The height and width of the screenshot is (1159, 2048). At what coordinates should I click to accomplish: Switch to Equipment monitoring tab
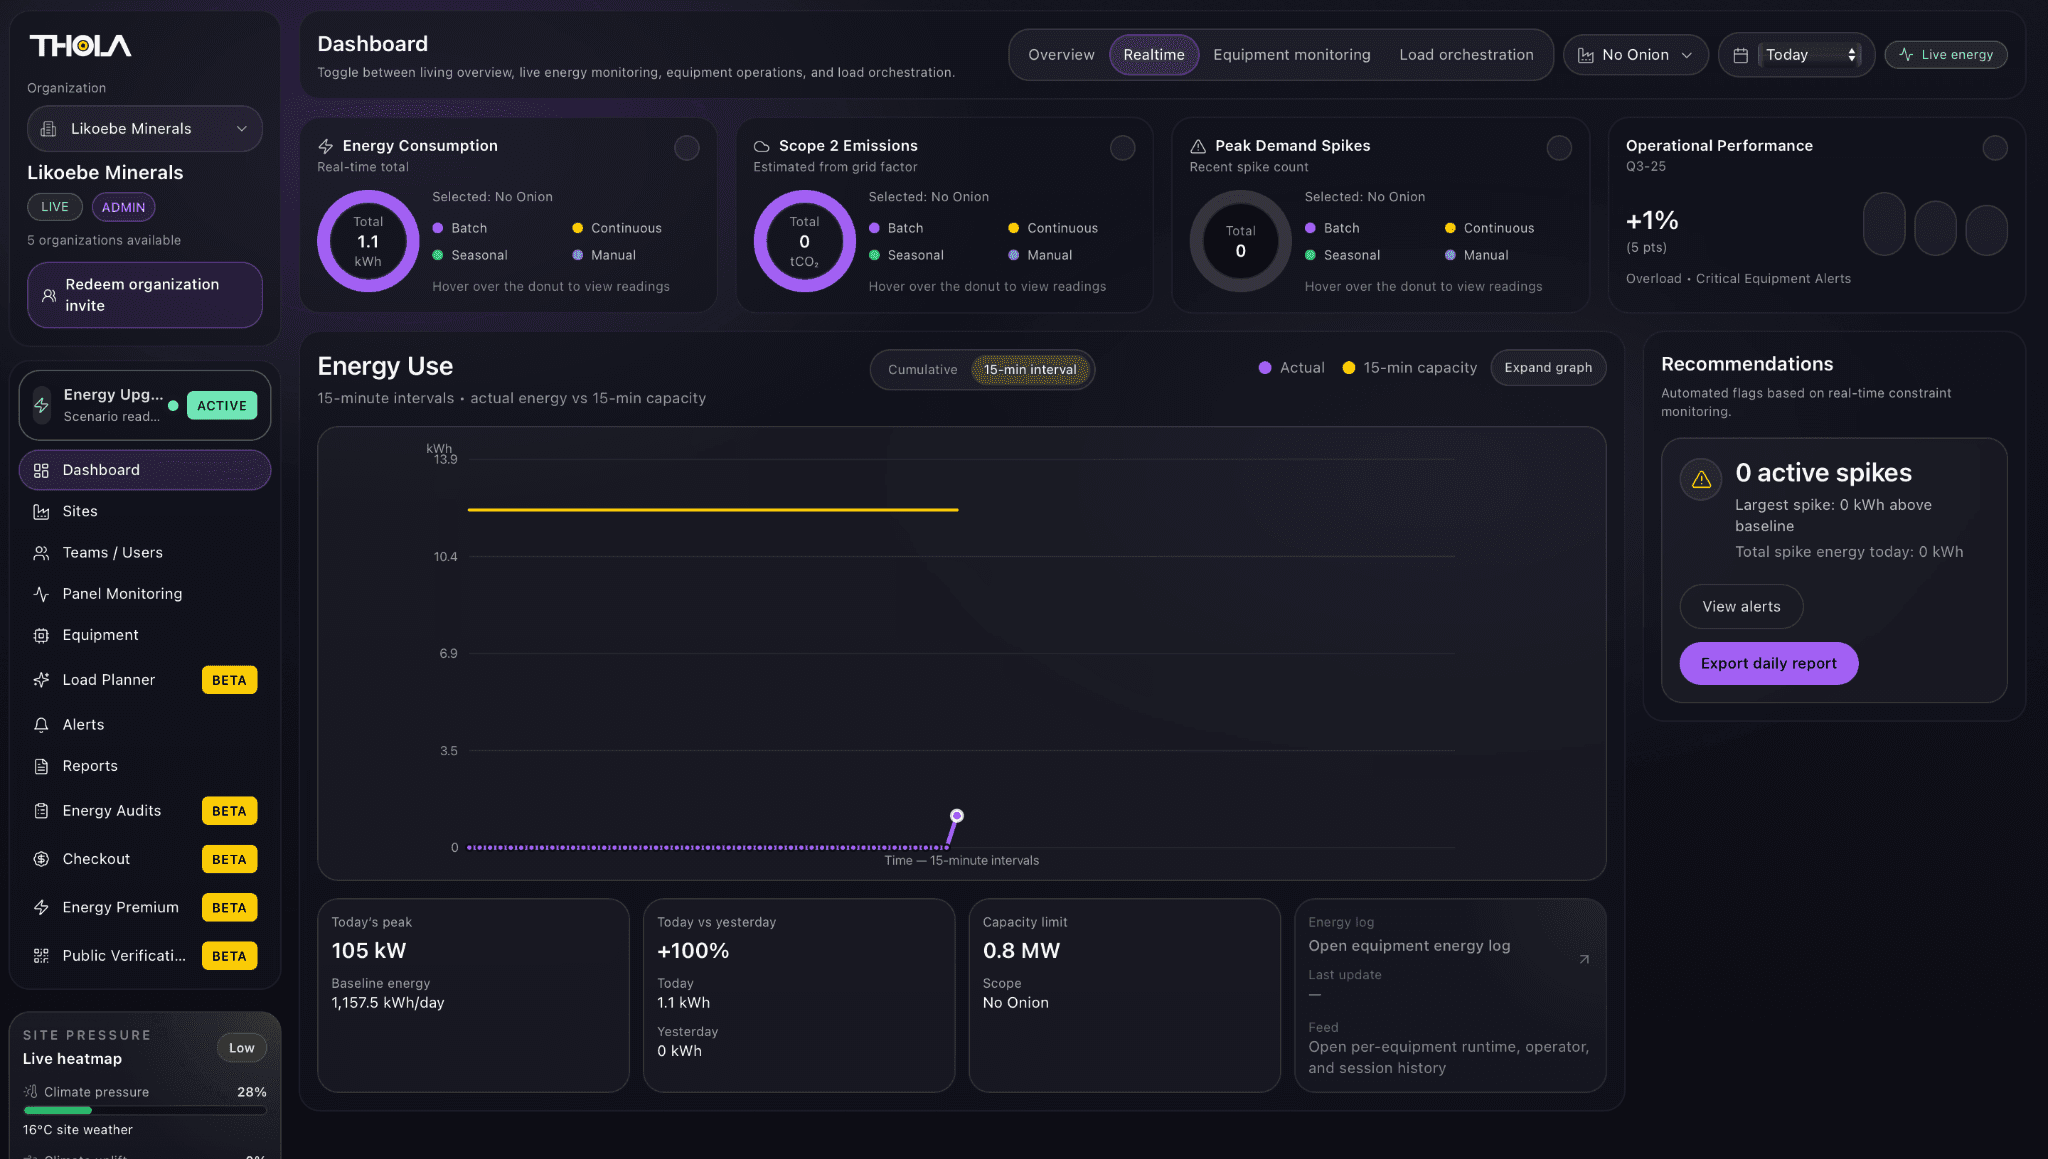pos(1292,55)
